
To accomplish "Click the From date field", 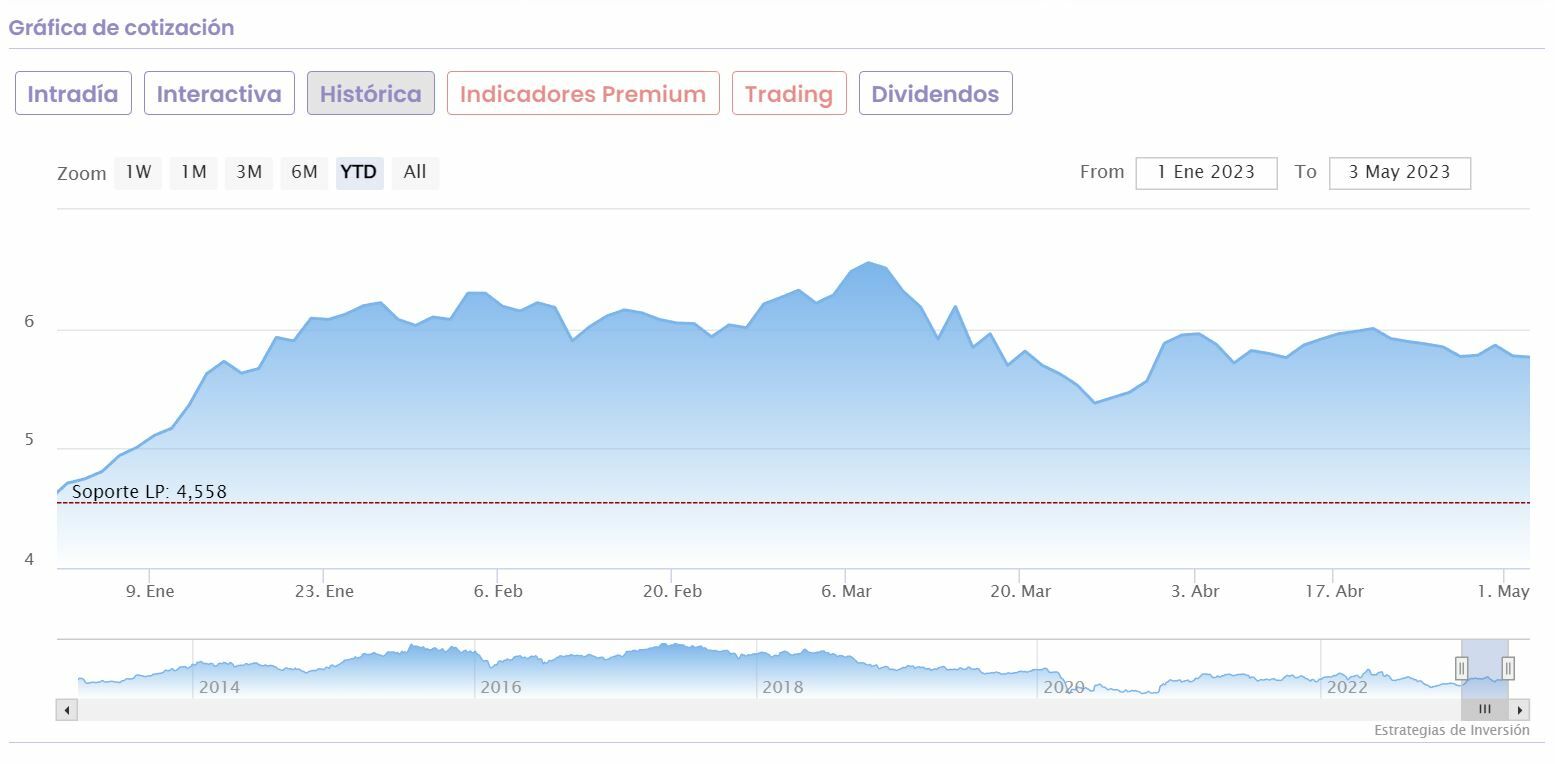I will 1206,172.
